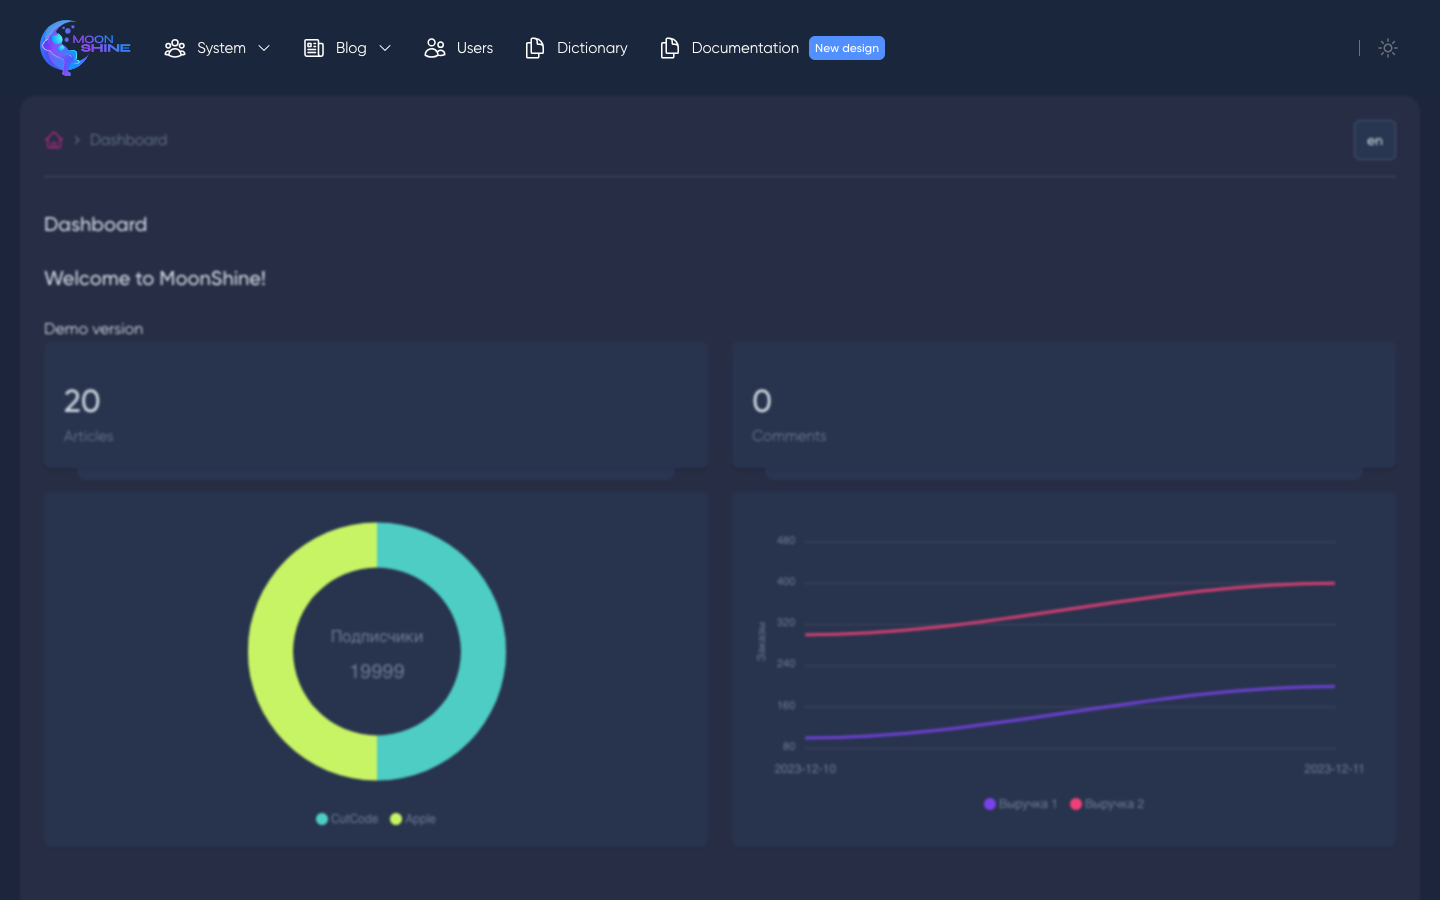The height and width of the screenshot is (900, 1440).
Task: Expand the Blog menu chevron
Action: pyautogui.click(x=385, y=48)
